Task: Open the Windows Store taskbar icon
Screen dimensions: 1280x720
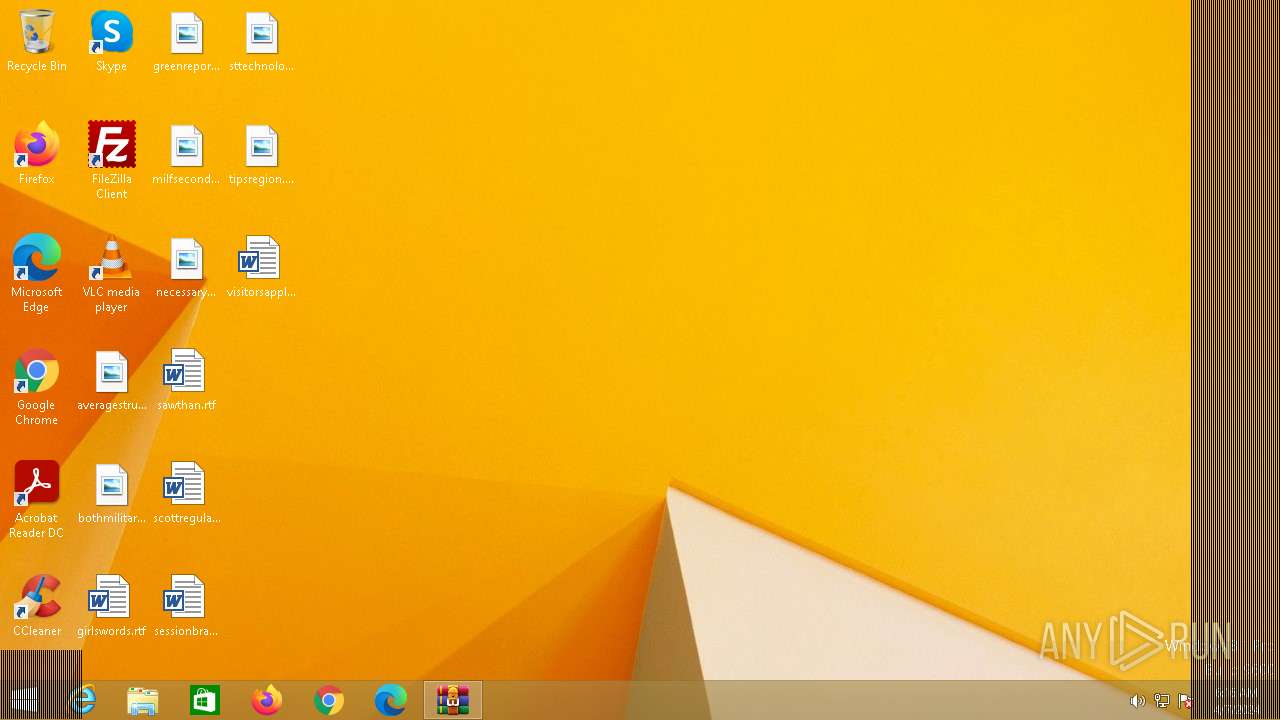Action: (x=205, y=701)
